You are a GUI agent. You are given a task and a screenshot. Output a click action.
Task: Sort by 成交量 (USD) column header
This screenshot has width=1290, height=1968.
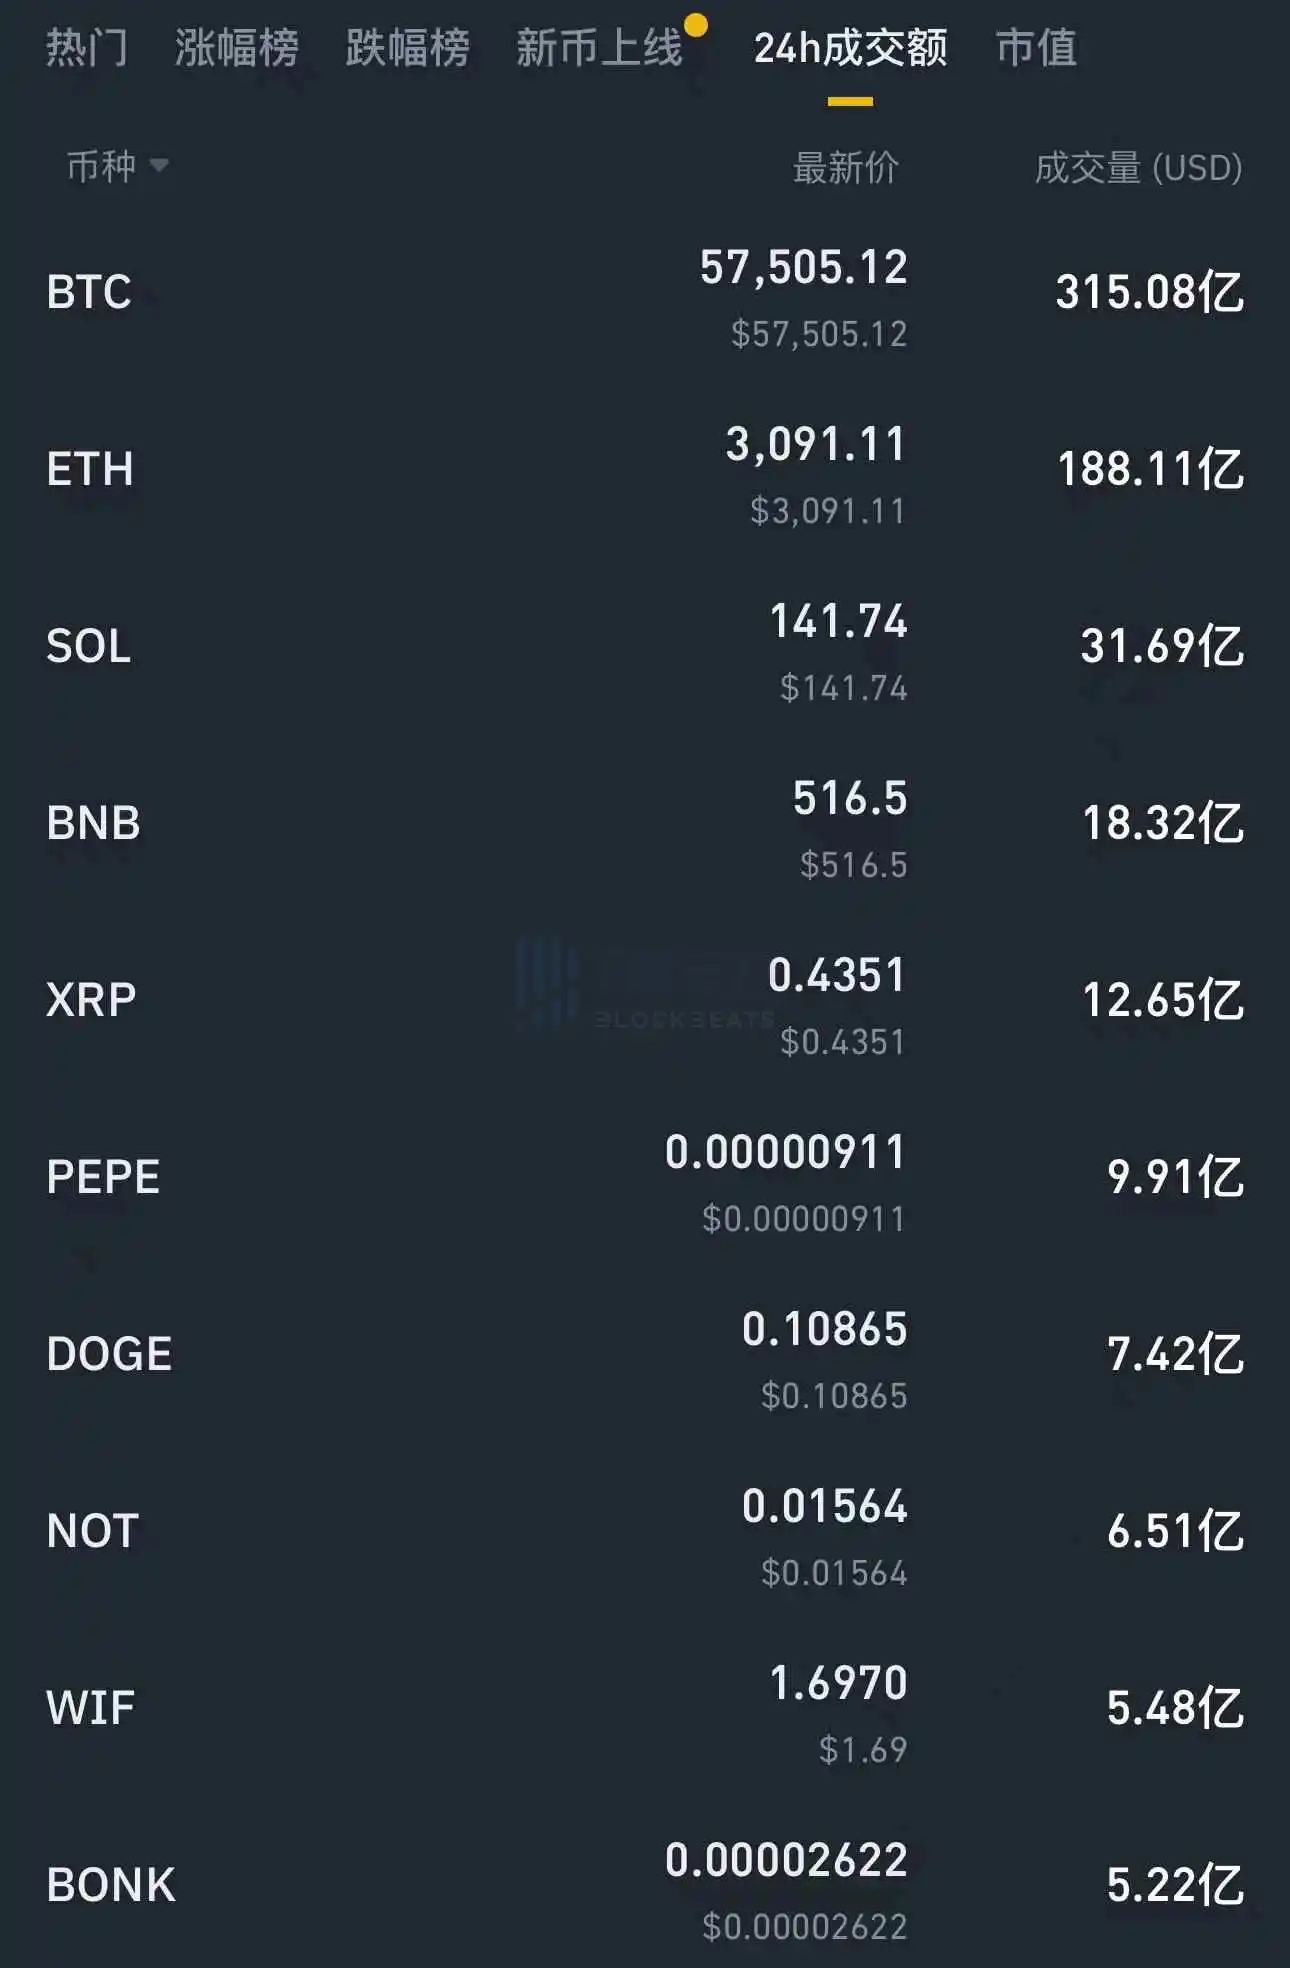(x=1138, y=167)
